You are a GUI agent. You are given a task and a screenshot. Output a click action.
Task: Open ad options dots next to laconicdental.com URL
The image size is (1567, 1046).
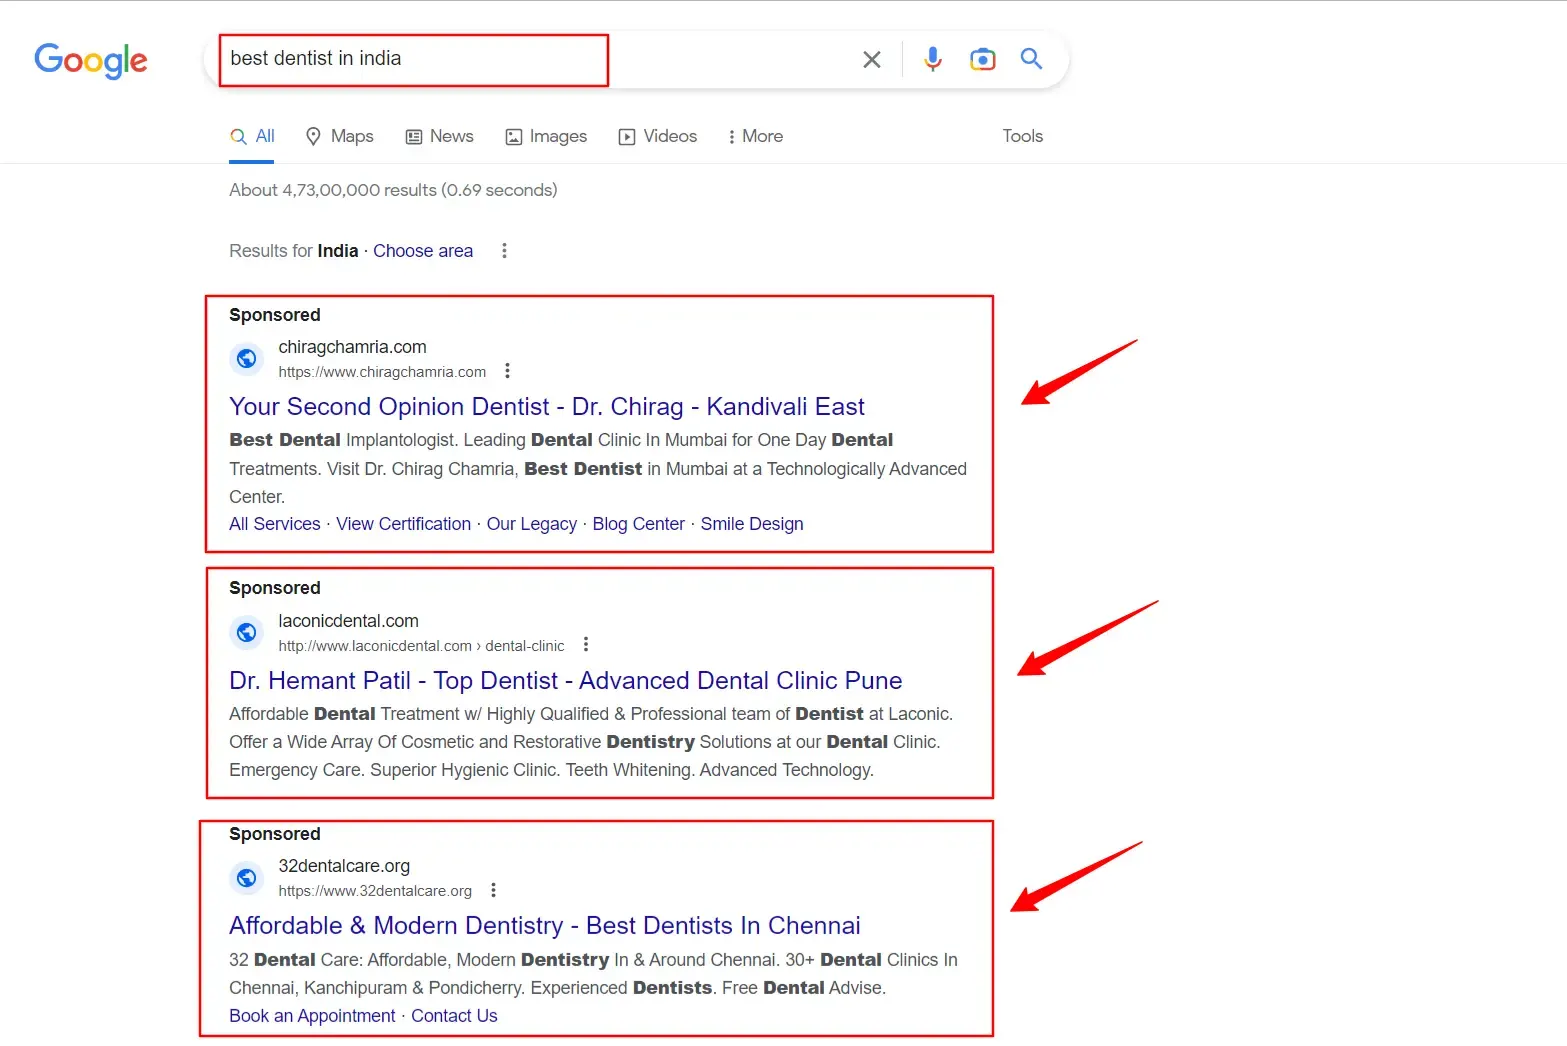pyautogui.click(x=586, y=645)
